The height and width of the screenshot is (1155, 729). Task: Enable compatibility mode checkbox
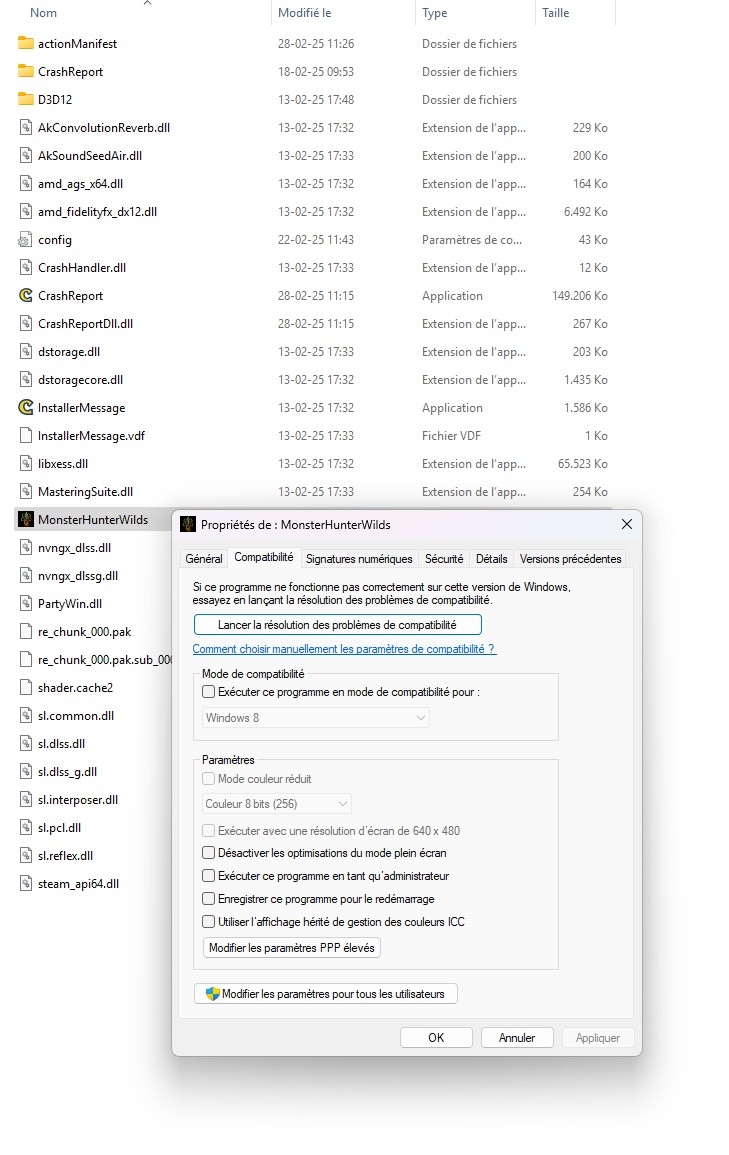click(209, 691)
